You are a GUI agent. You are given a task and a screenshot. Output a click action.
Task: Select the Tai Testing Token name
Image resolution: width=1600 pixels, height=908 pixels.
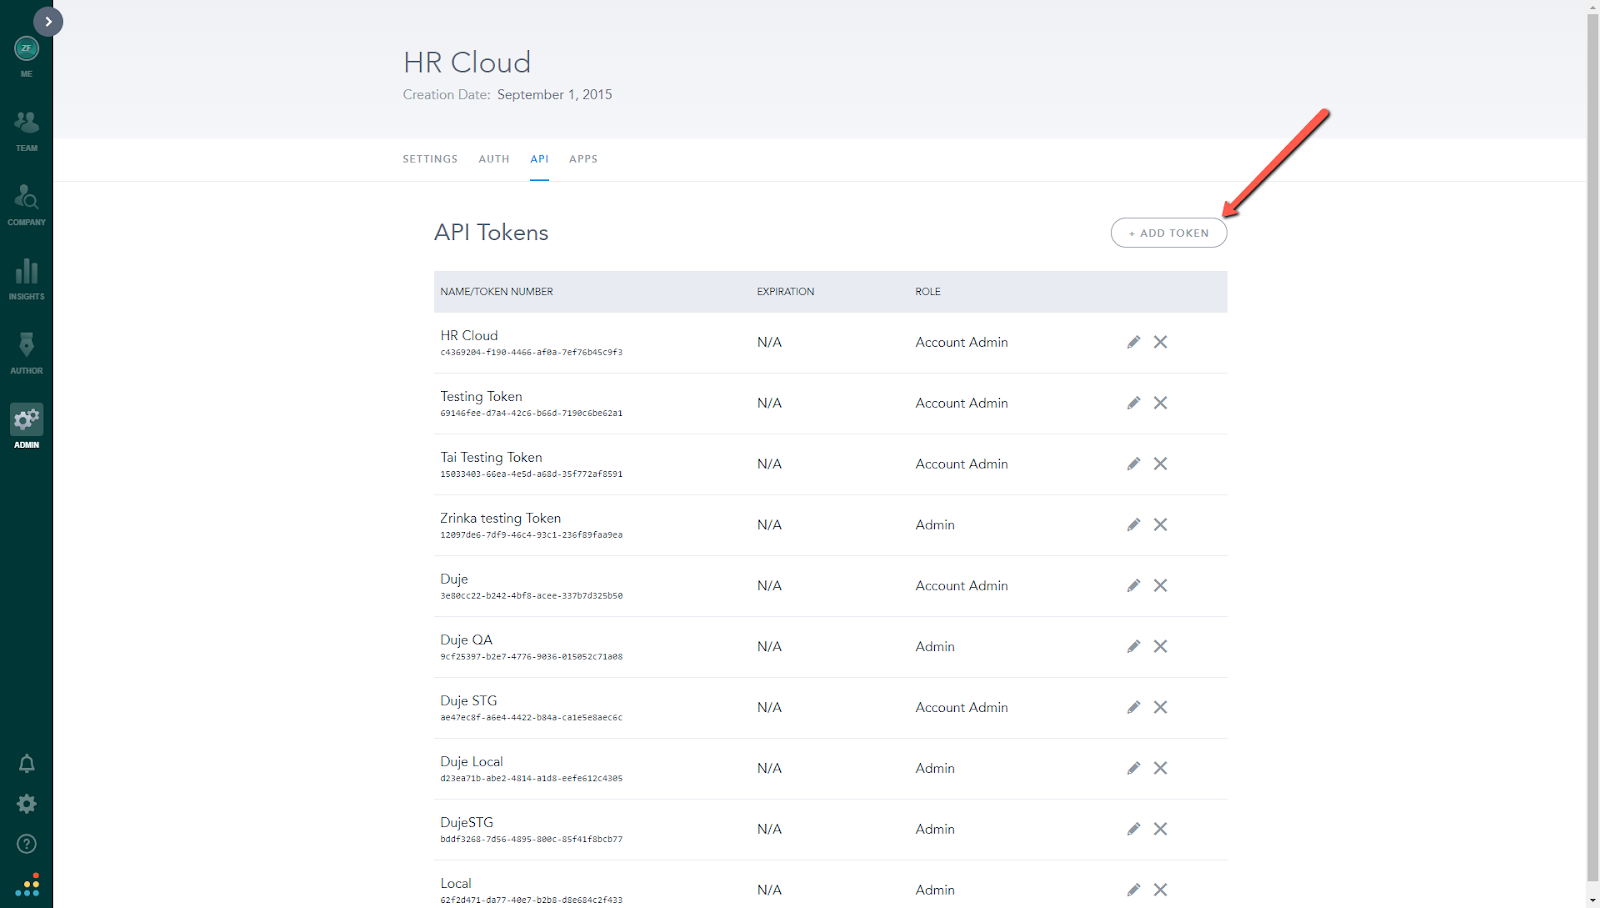[x=491, y=458]
